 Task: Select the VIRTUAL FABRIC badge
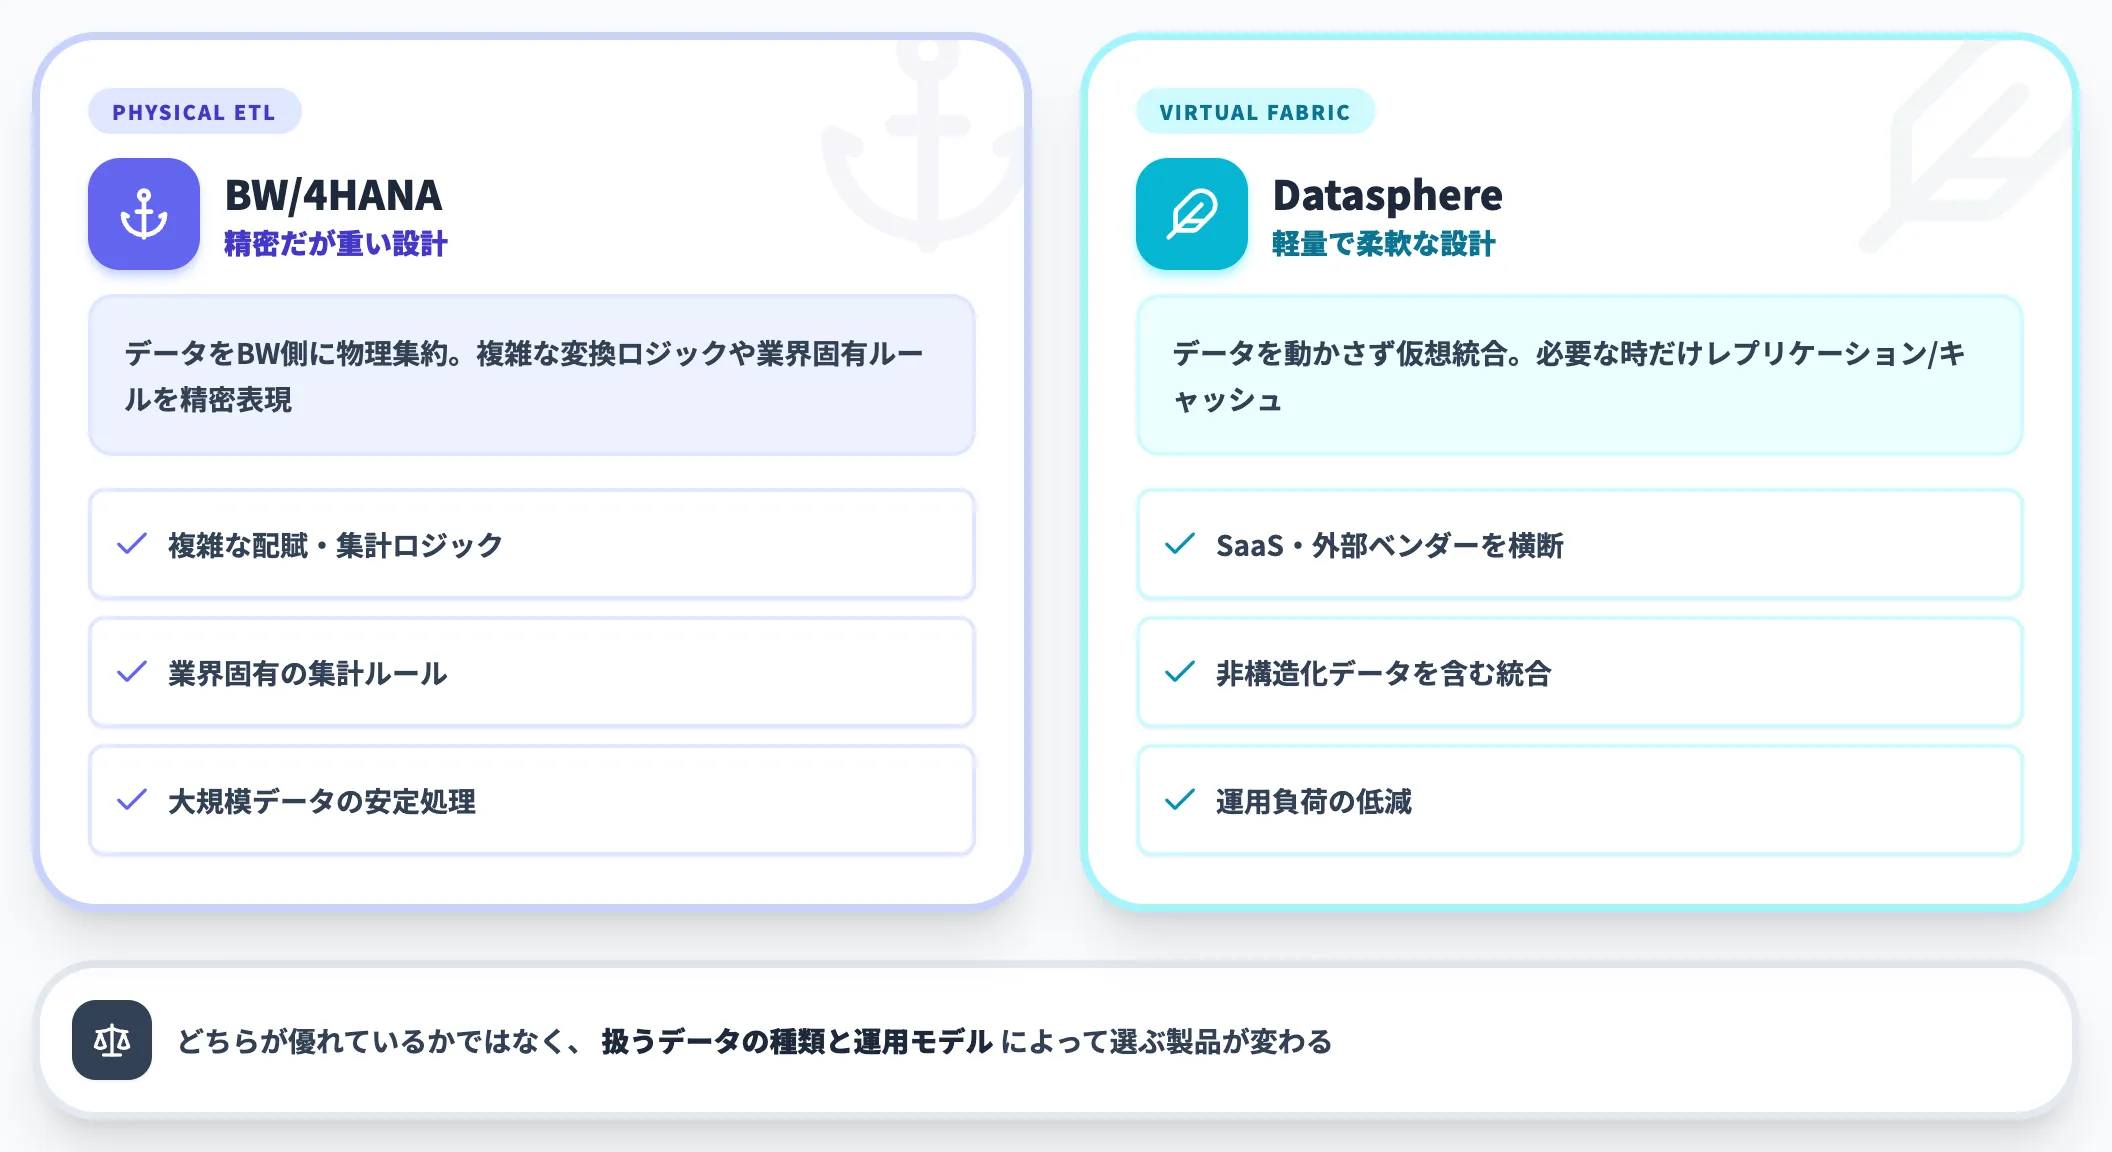(1255, 112)
